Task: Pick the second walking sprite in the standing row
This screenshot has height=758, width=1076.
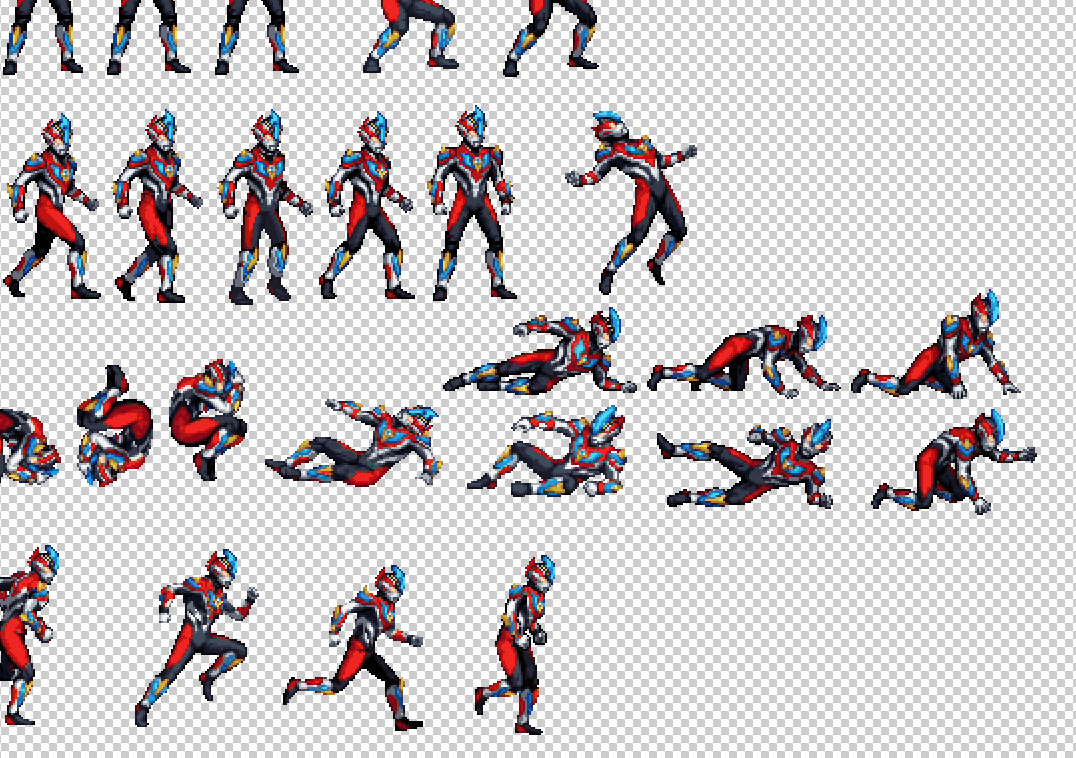Action: 158,206
